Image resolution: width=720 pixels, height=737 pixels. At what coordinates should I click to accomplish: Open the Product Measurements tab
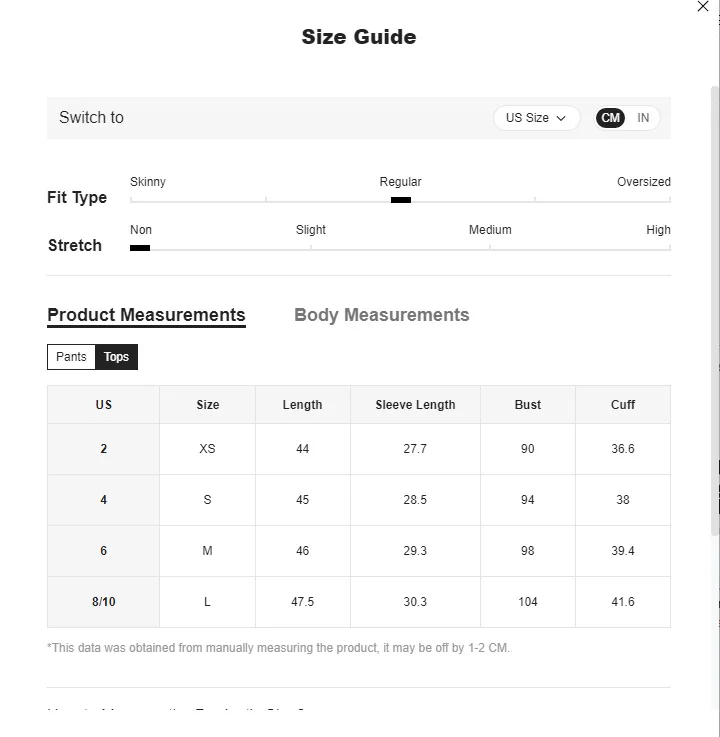(x=146, y=315)
